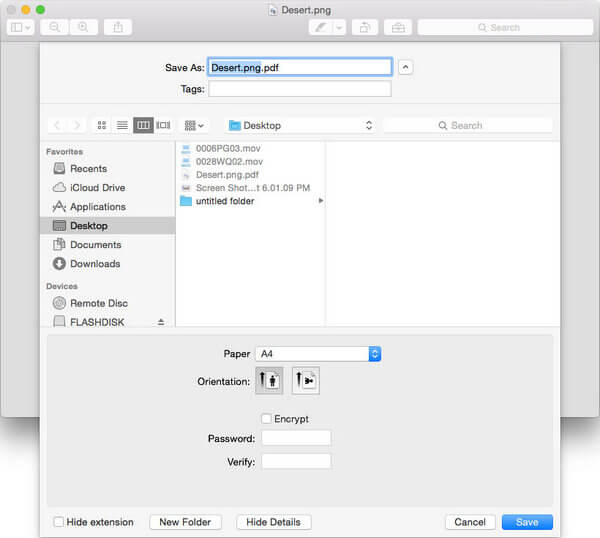Click the rotate icon in toolbar
This screenshot has width=600, height=538.
[x=366, y=27]
